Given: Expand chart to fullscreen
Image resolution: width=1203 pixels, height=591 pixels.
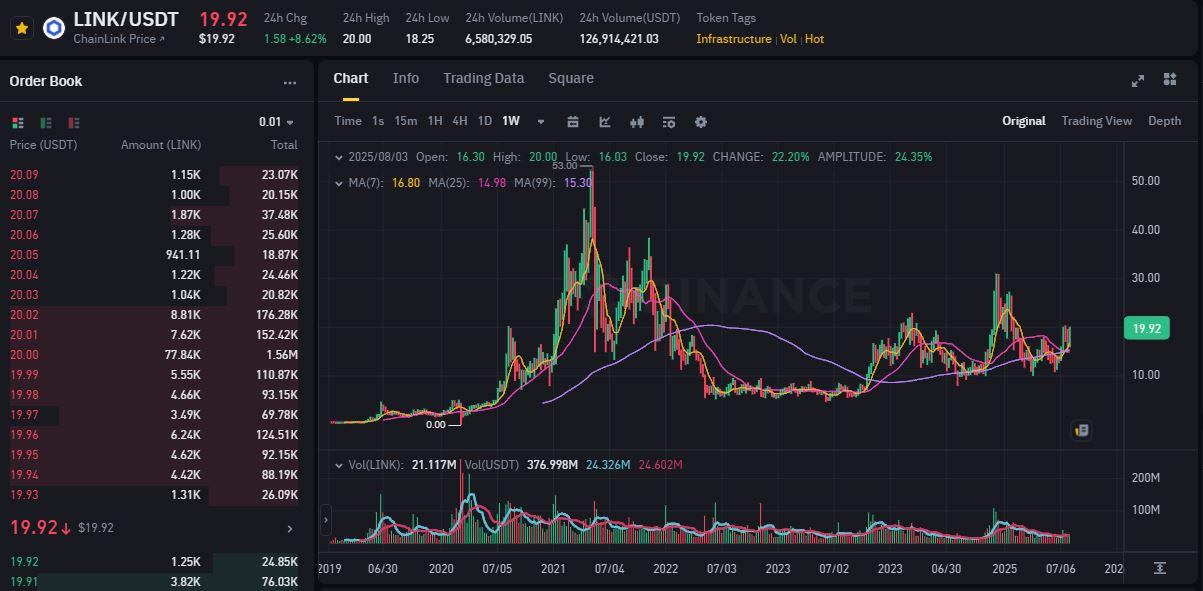Looking at the screenshot, I should tap(1138, 80).
